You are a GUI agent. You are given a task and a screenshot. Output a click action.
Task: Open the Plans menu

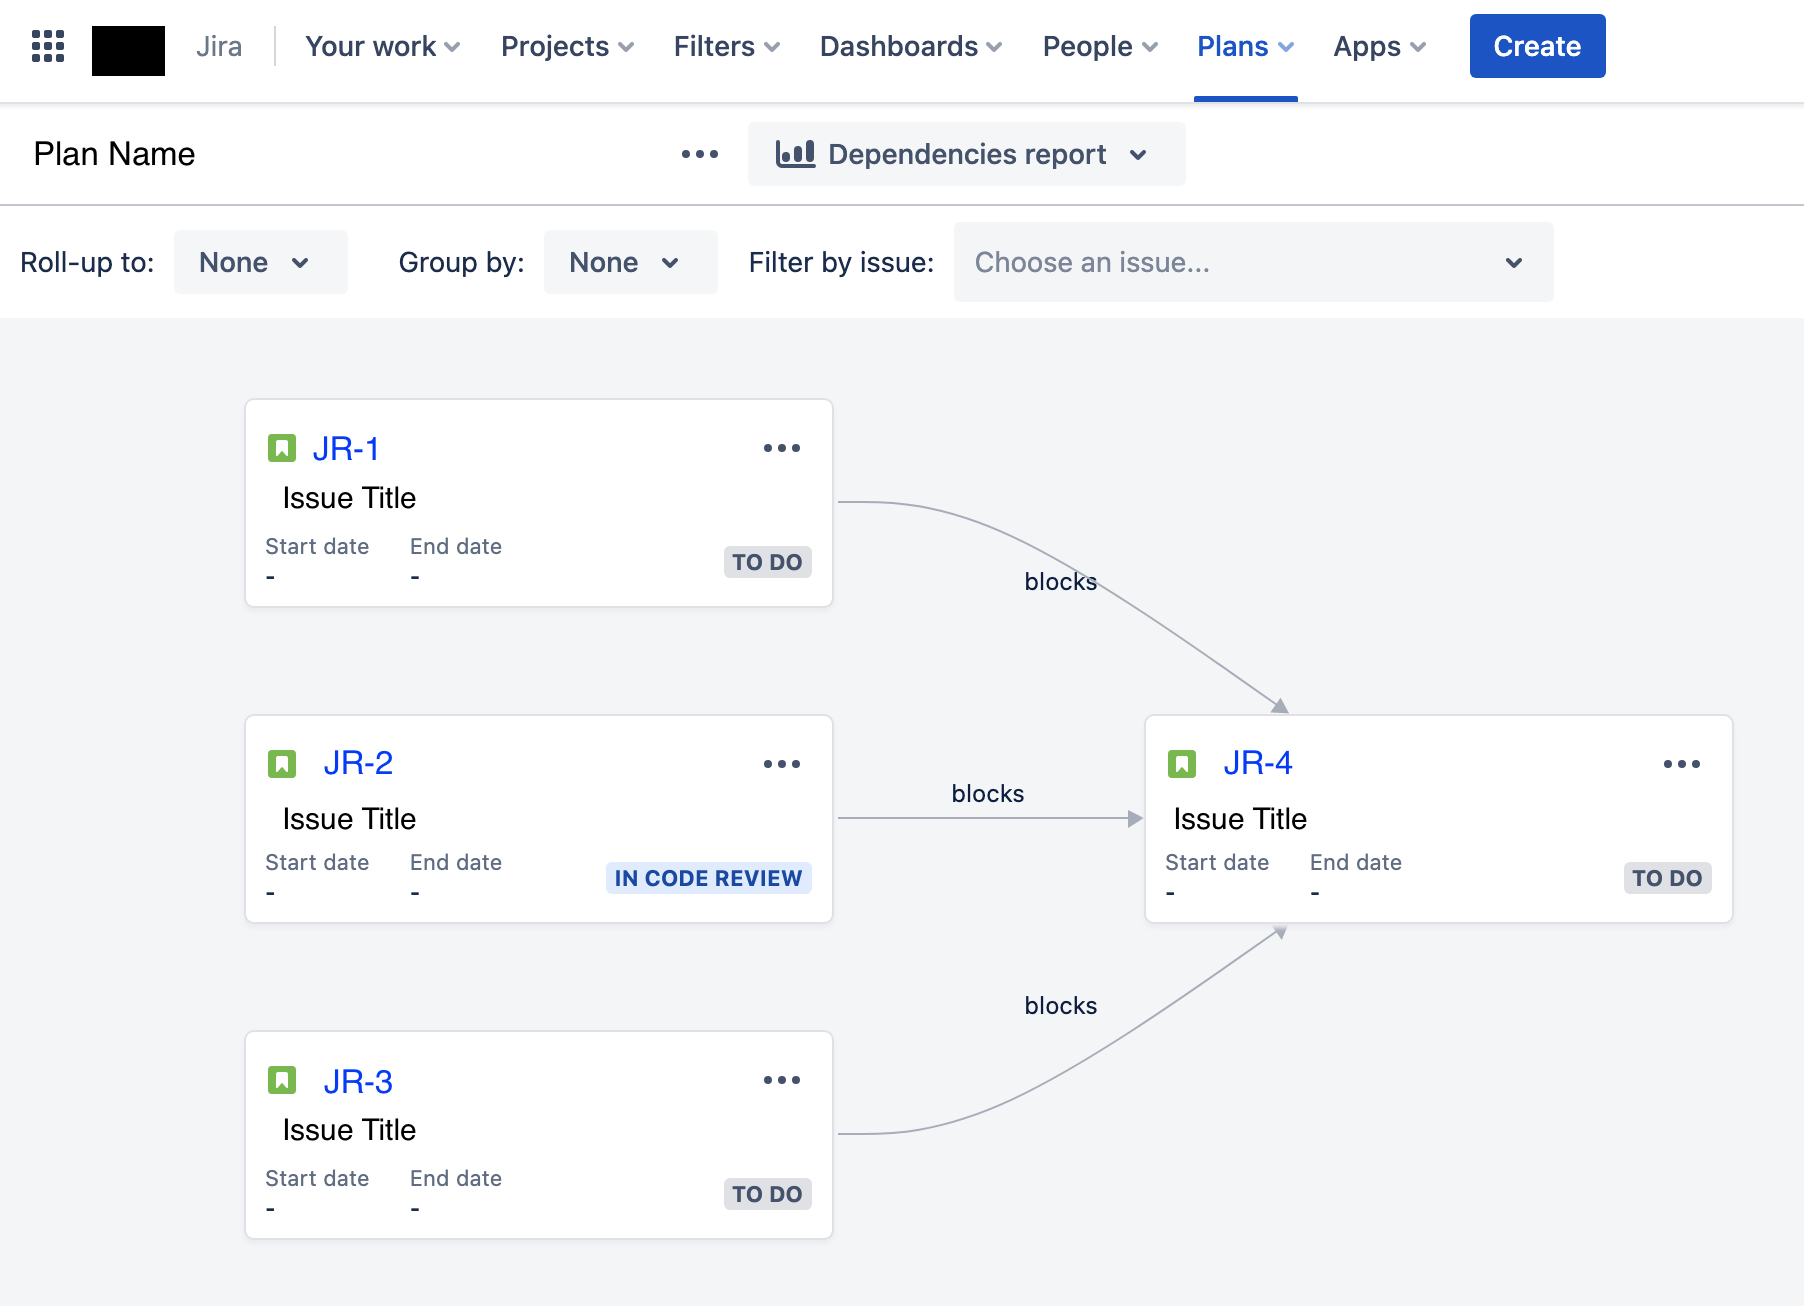(x=1244, y=46)
